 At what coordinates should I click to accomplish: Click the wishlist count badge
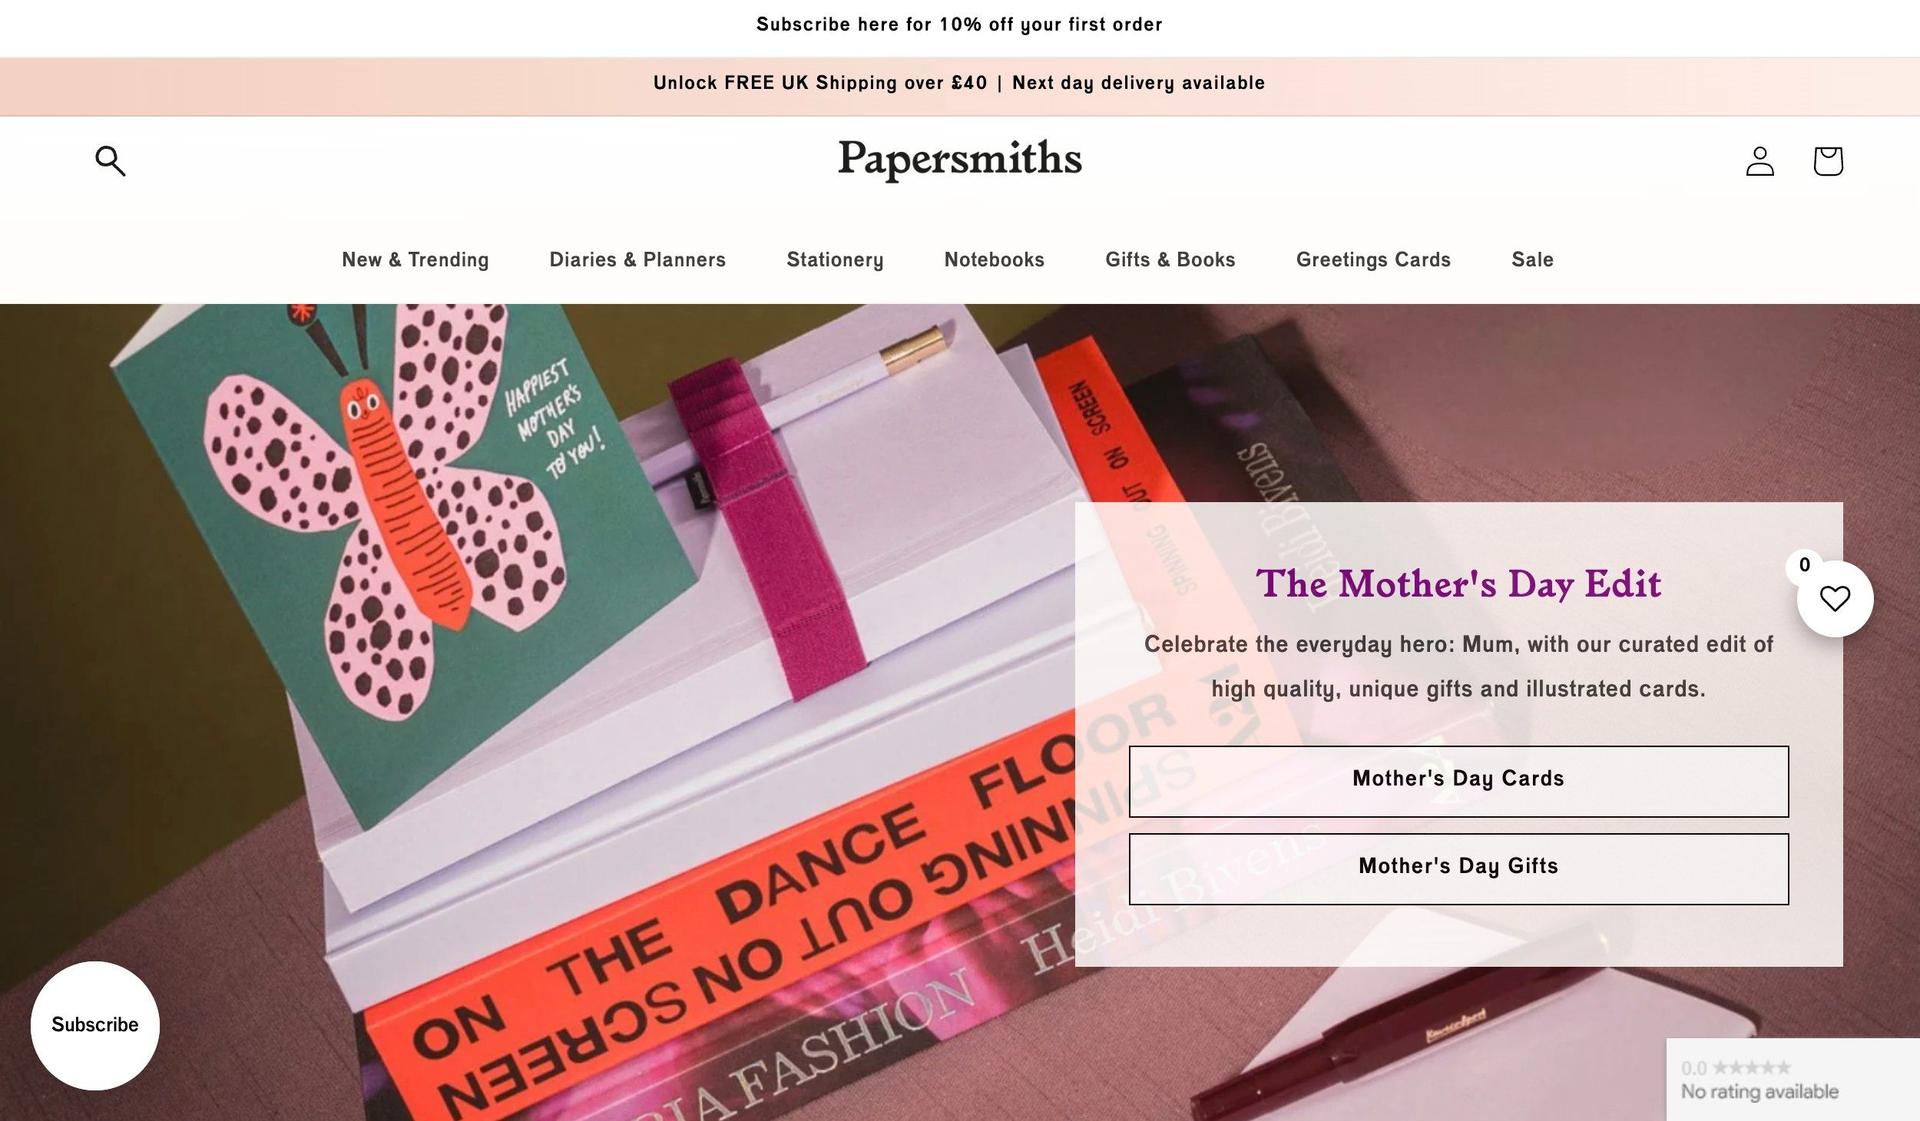(1804, 565)
